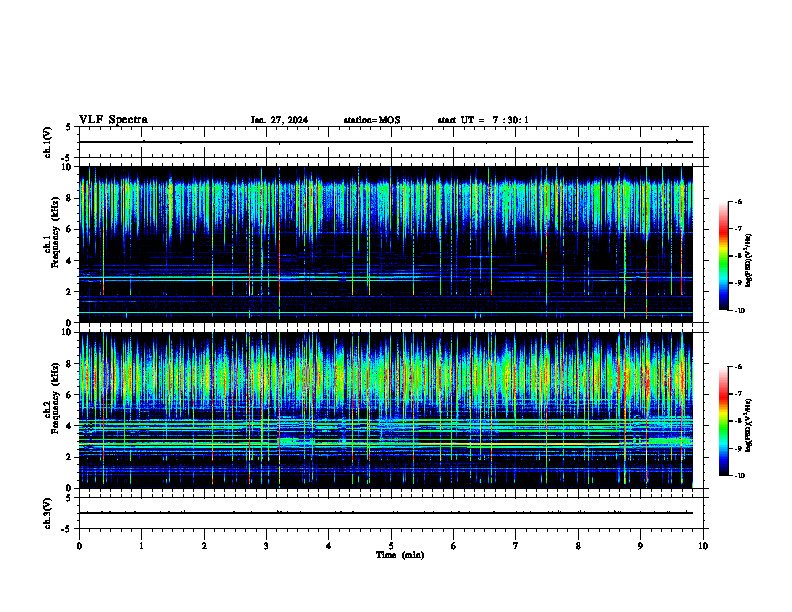Click the "start UT = 7:30:1" text
Image resolution: width=792 pixels, height=612 pixels.
[483, 120]
